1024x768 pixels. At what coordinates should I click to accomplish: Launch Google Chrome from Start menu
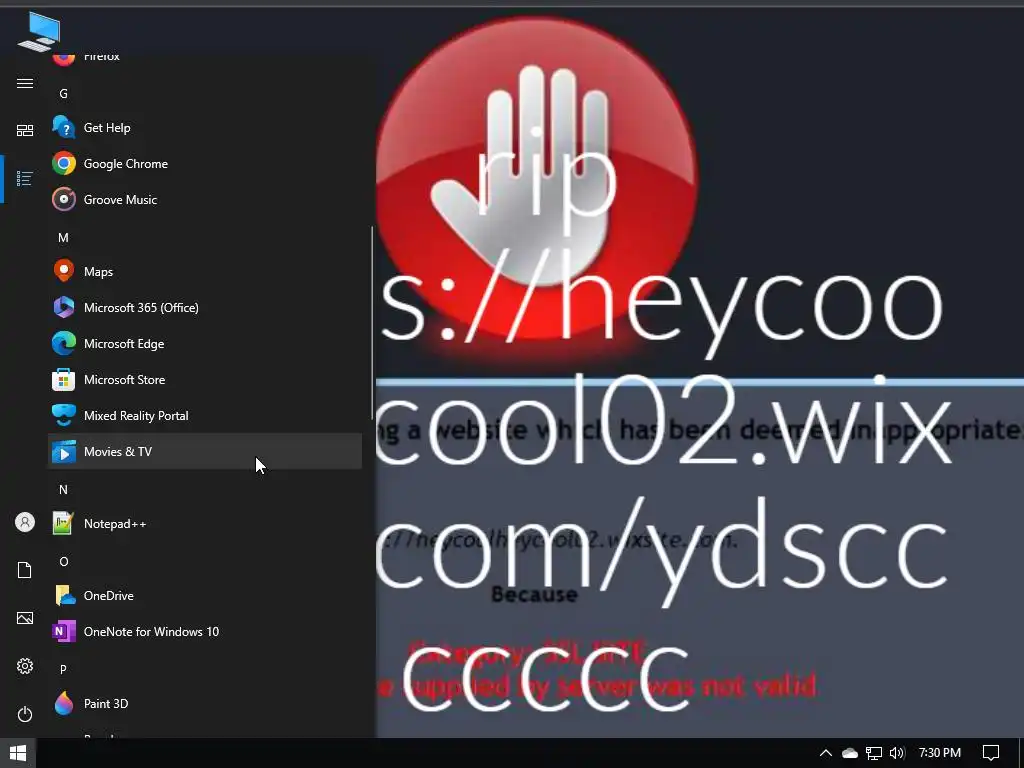coord(204,164)
